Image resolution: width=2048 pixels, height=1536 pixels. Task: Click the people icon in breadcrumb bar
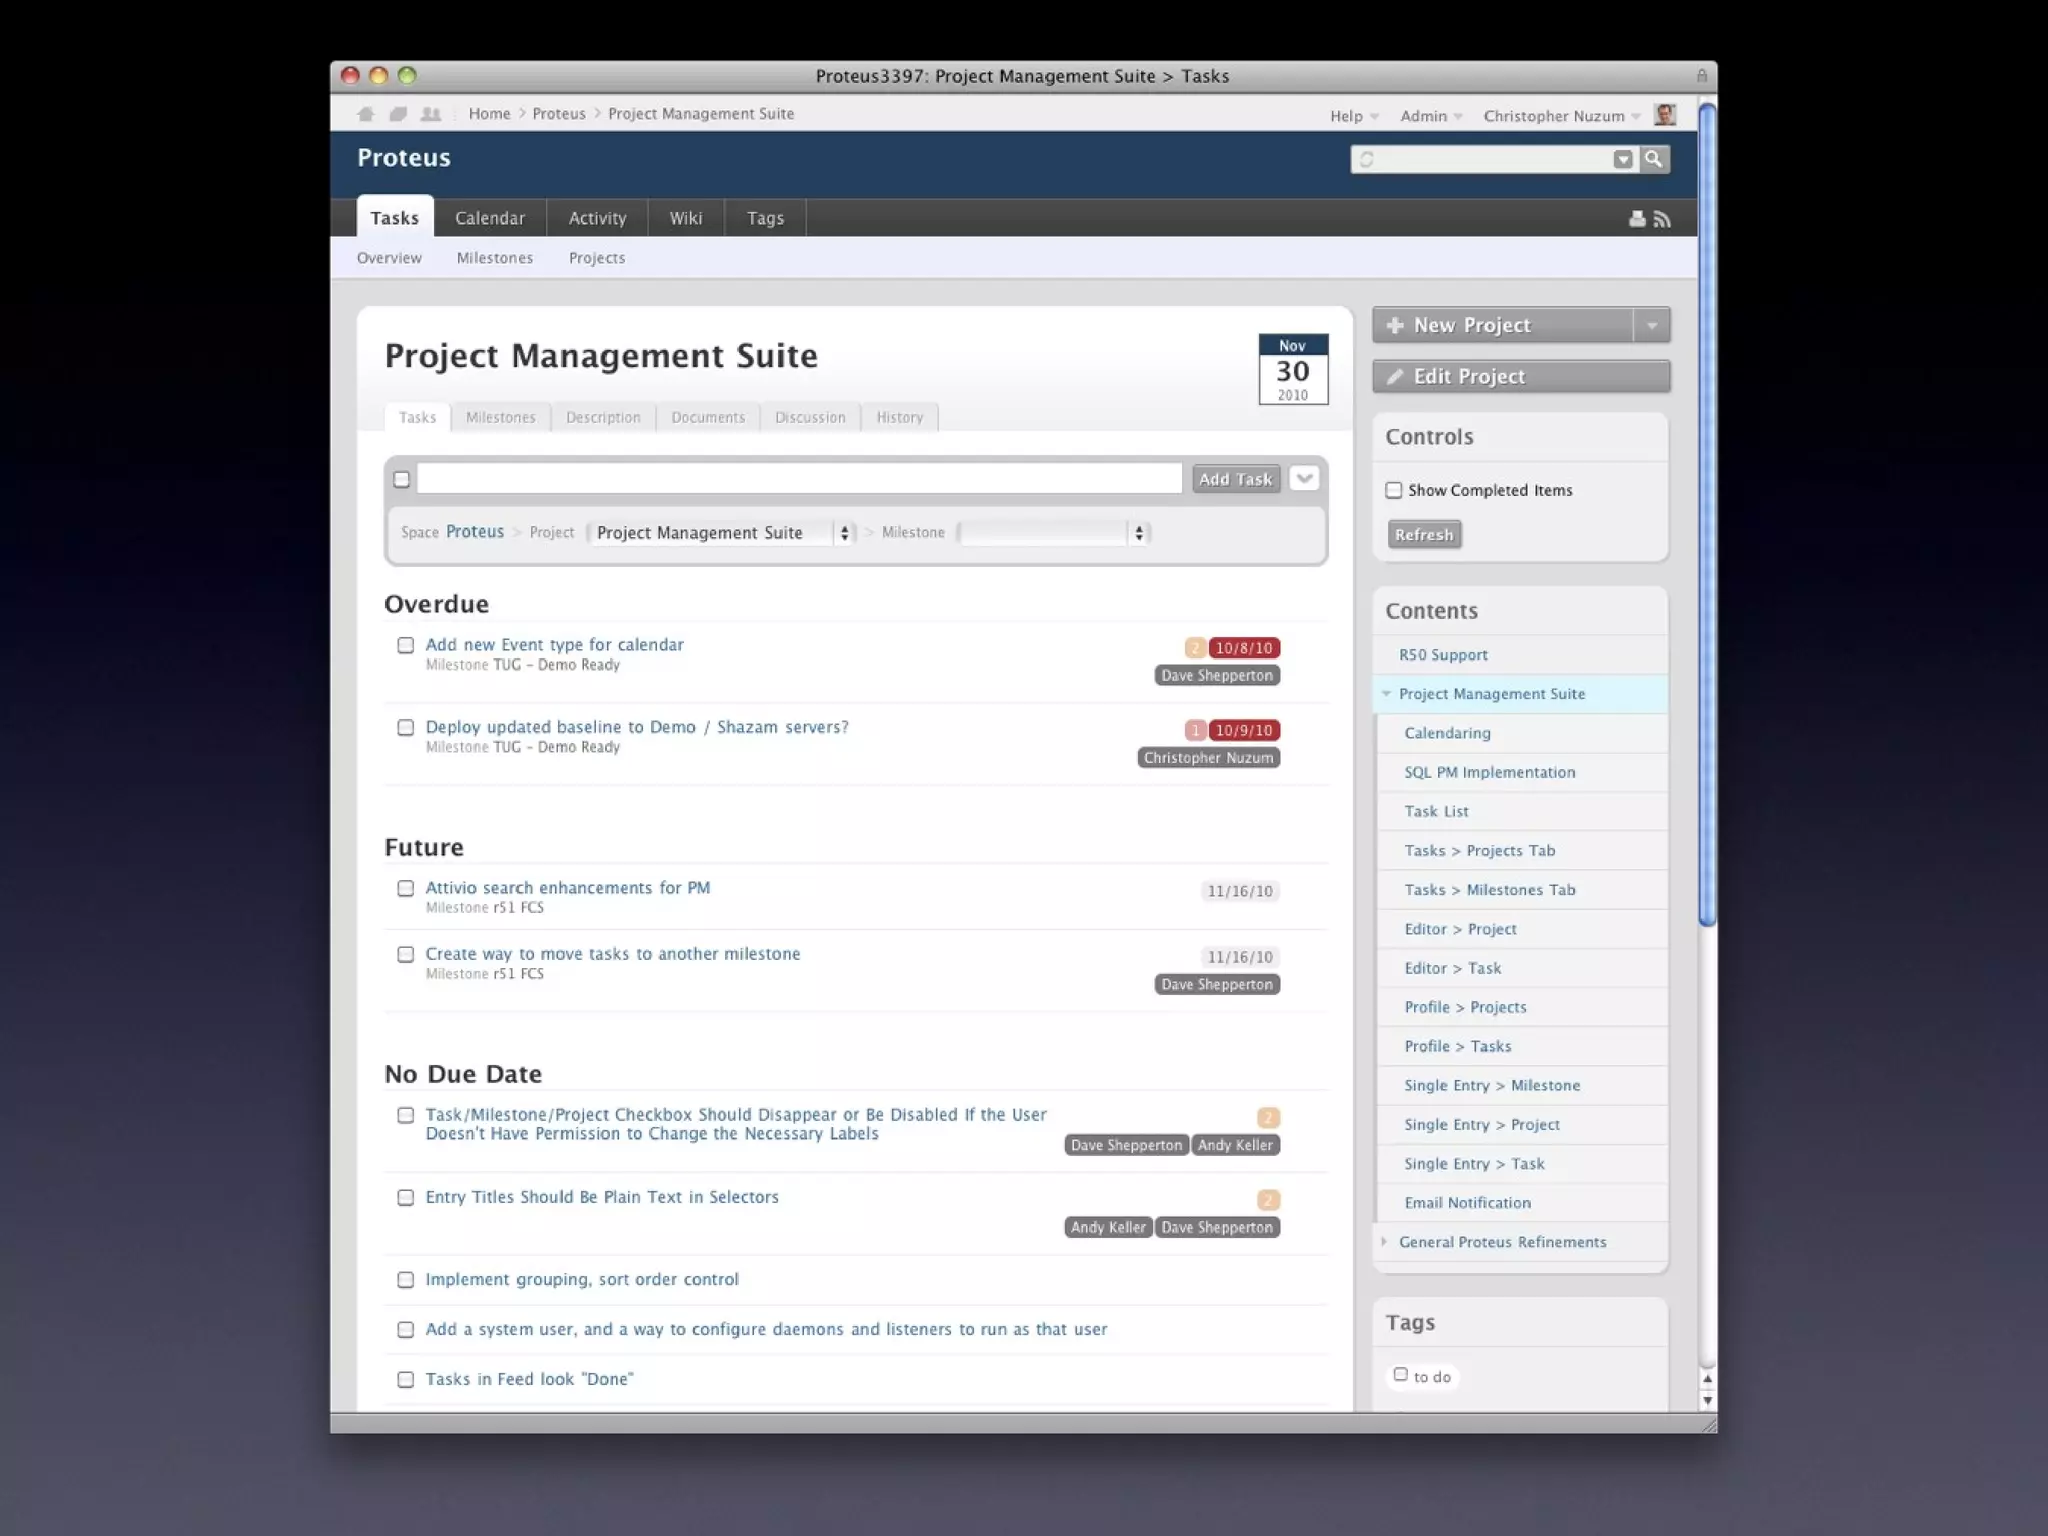point(431,114)
